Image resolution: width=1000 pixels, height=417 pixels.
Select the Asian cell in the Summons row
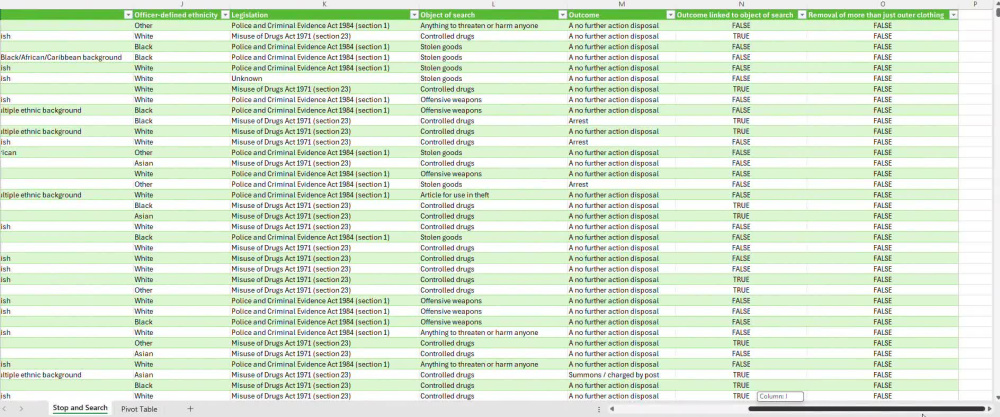[181, 375]
